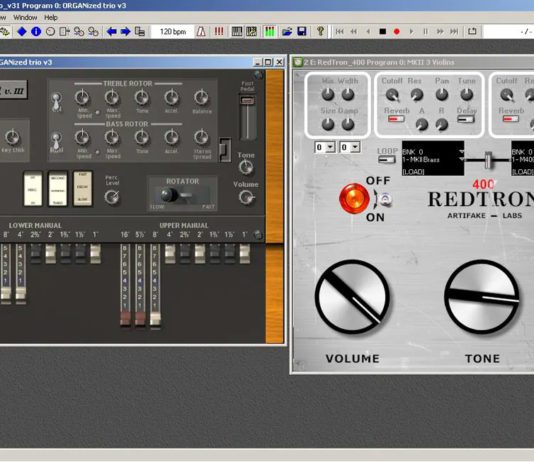
Task: Click the Treble Rotor Balance knob
Action: (201, 98)
